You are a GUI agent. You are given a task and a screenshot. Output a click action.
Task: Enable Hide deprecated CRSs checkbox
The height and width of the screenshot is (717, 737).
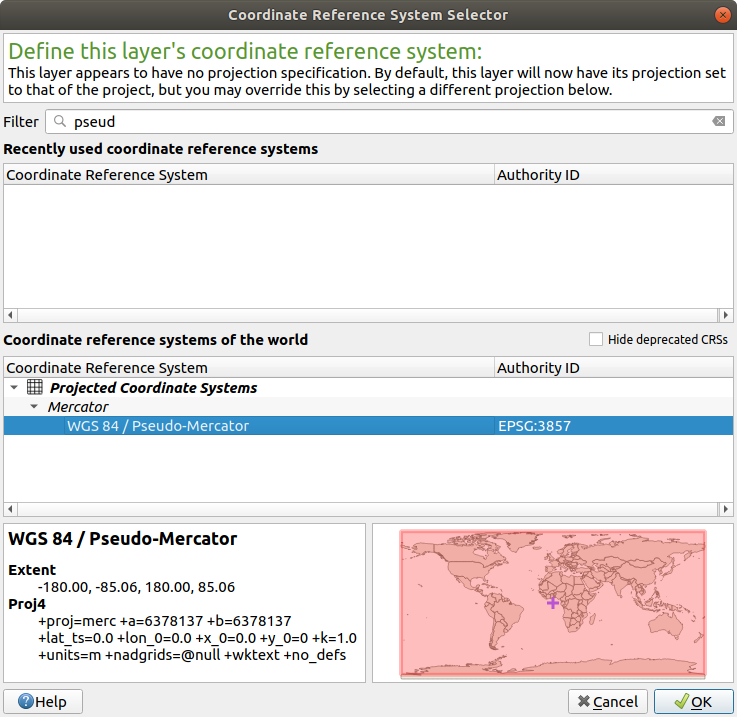pos(596,340)
